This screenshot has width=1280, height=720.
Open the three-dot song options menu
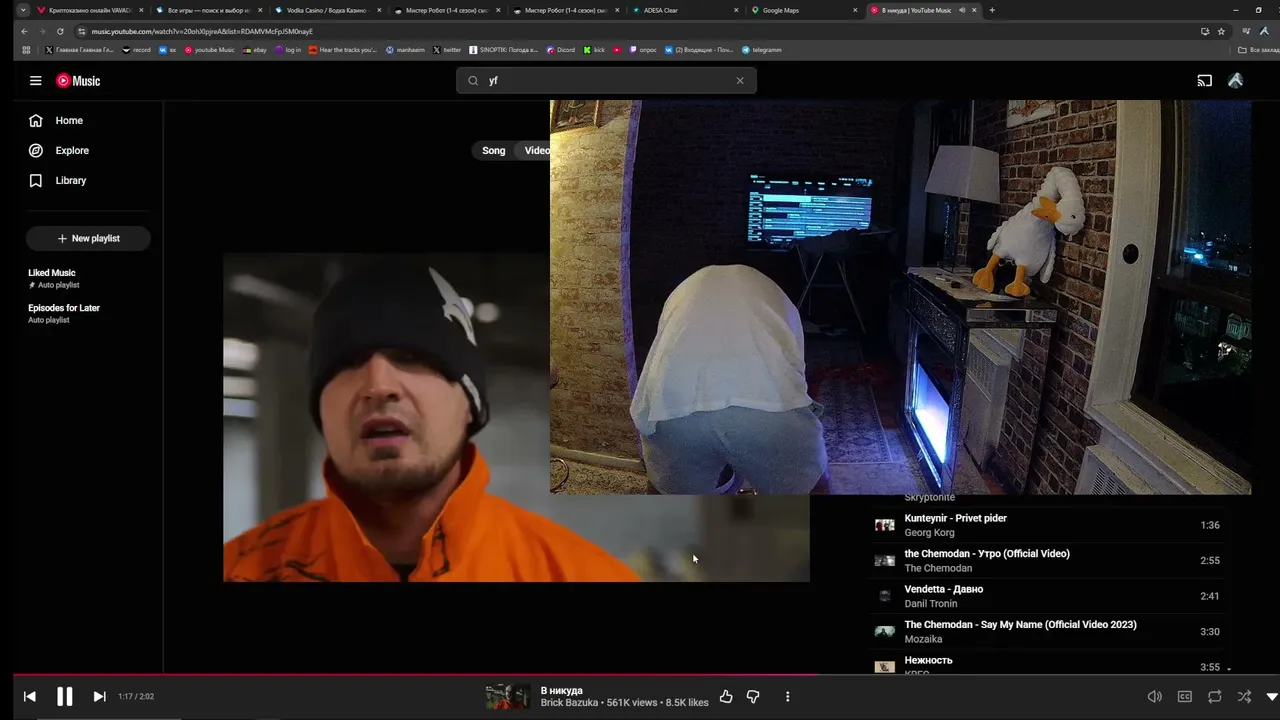788,697
